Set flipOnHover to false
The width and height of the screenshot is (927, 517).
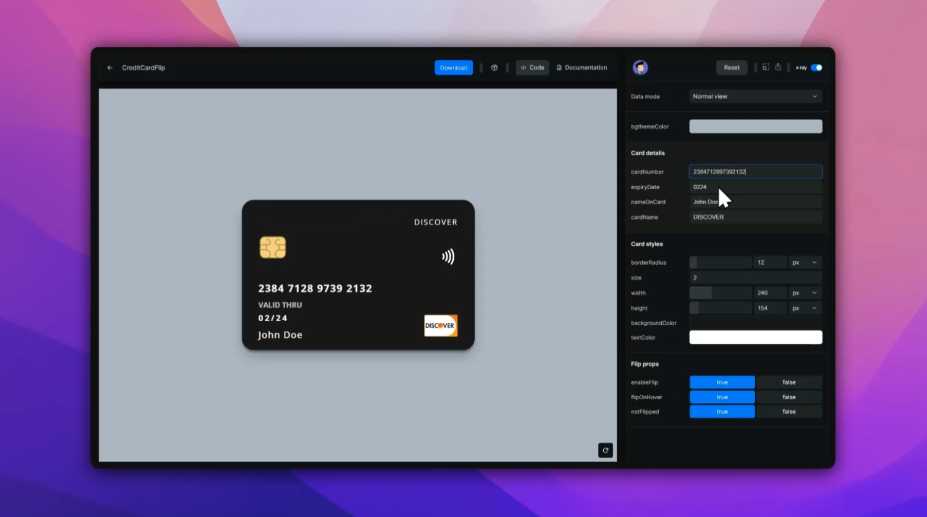[789, 397]
